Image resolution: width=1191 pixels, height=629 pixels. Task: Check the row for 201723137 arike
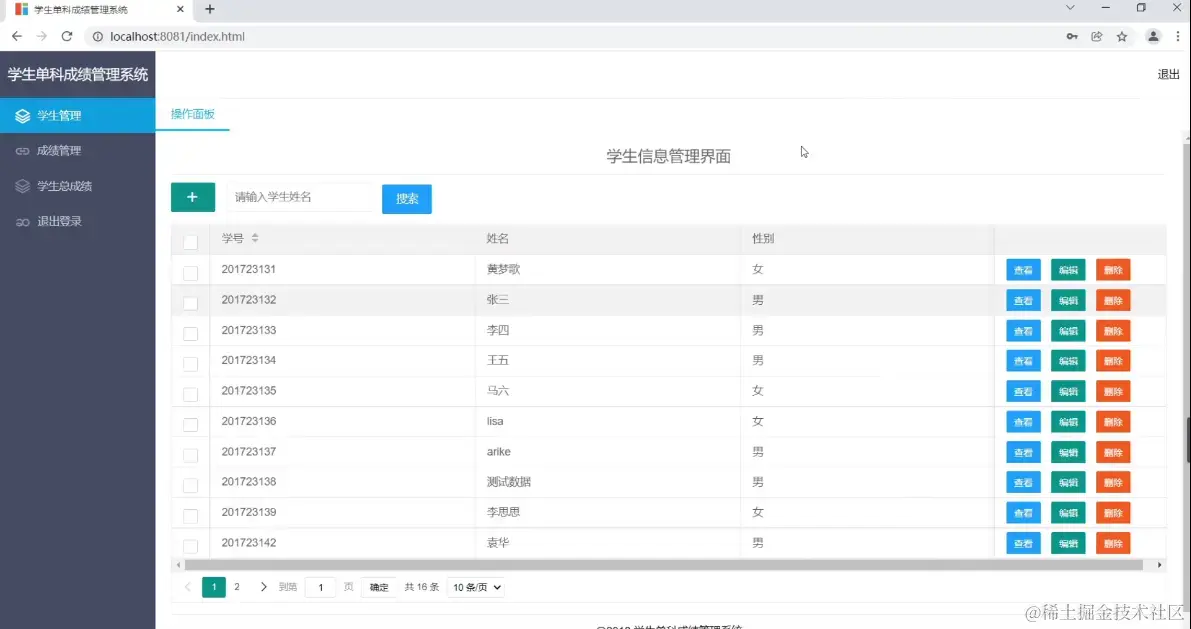(x=191, y=455)
